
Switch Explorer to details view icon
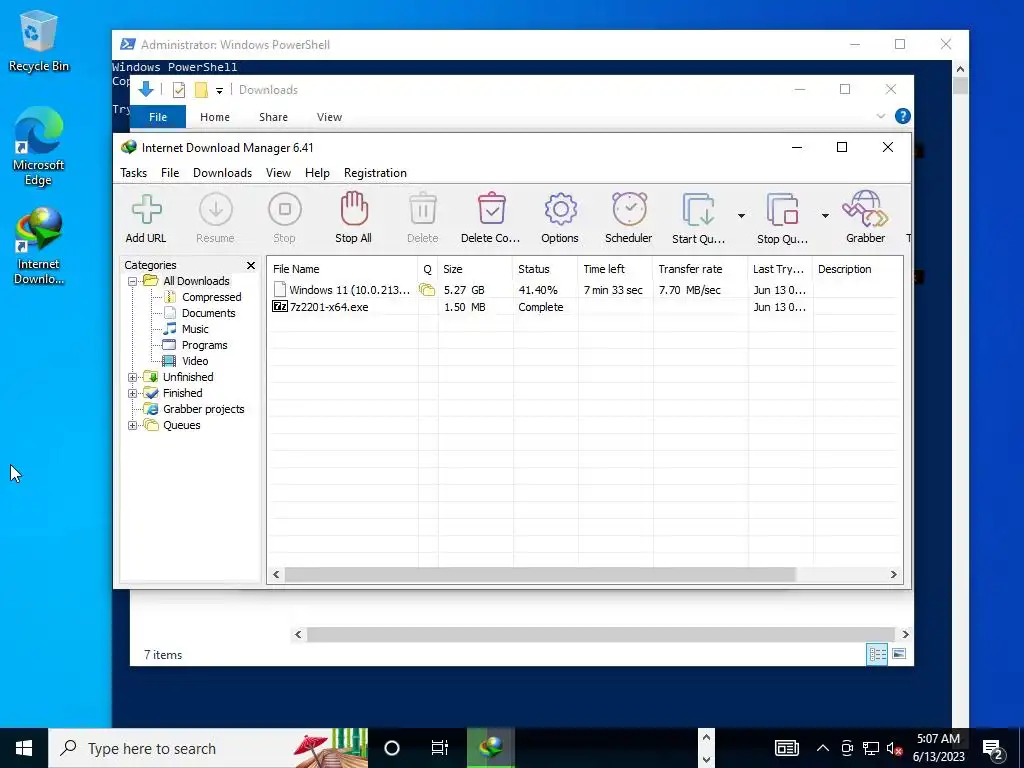tap(877, 654)
